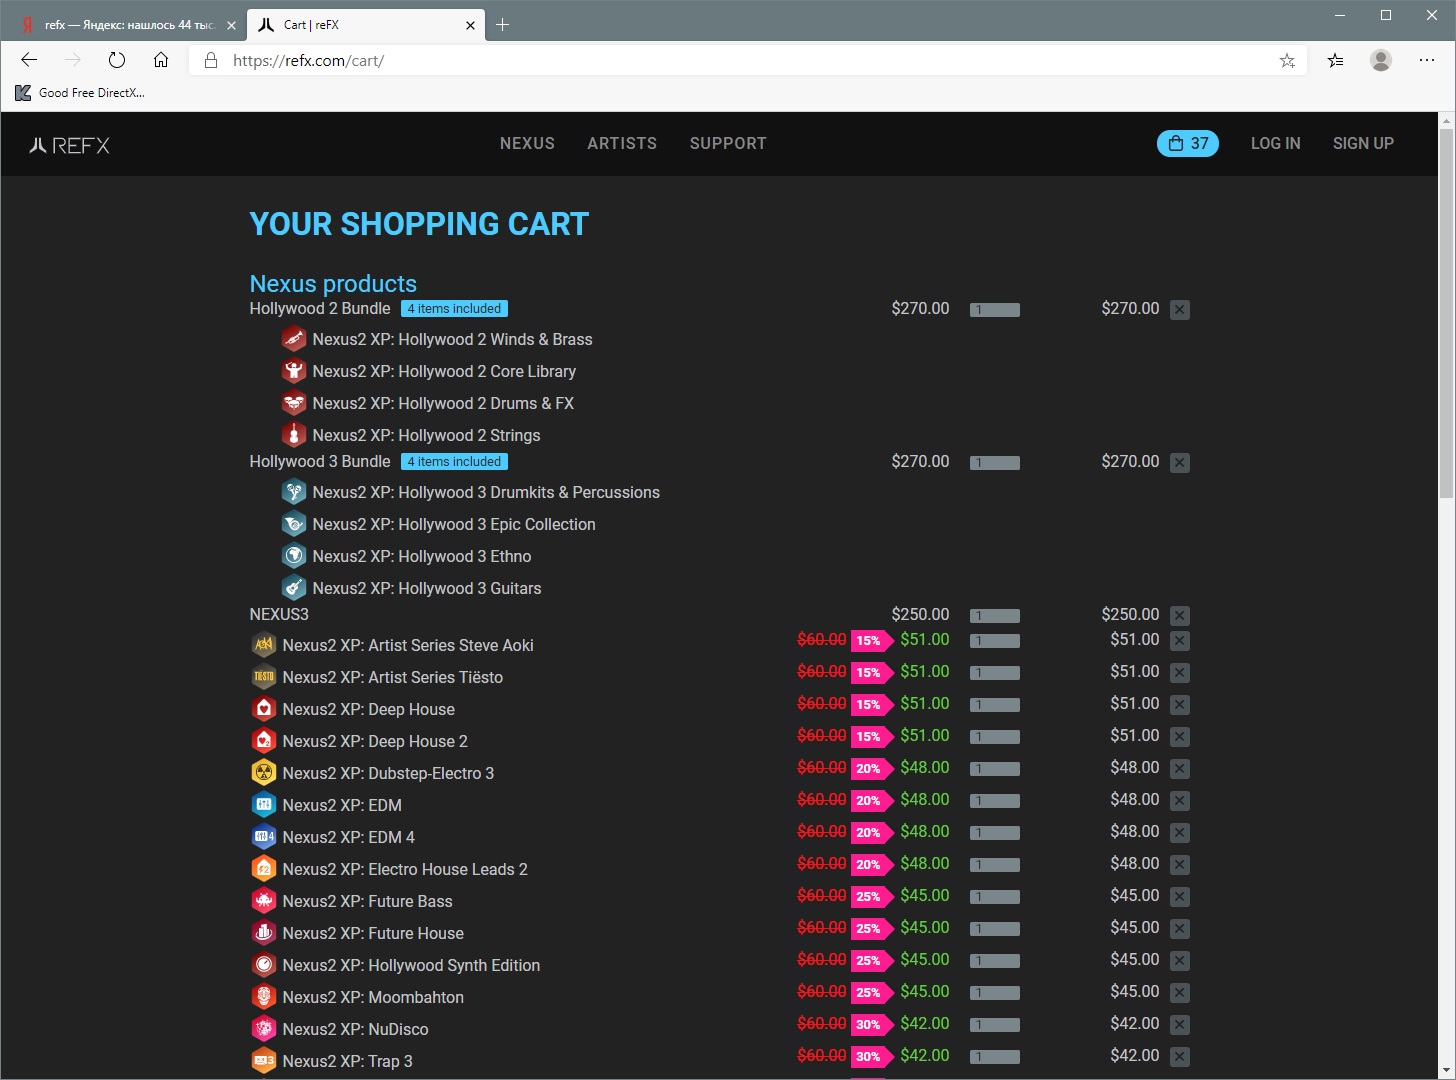
Task: Open the SUPPORT menu item
Action: 728,143
